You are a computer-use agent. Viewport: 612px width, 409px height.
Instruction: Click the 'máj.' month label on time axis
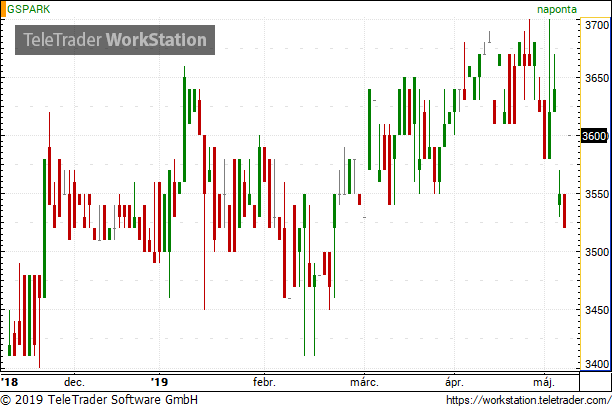coord(544,382)
